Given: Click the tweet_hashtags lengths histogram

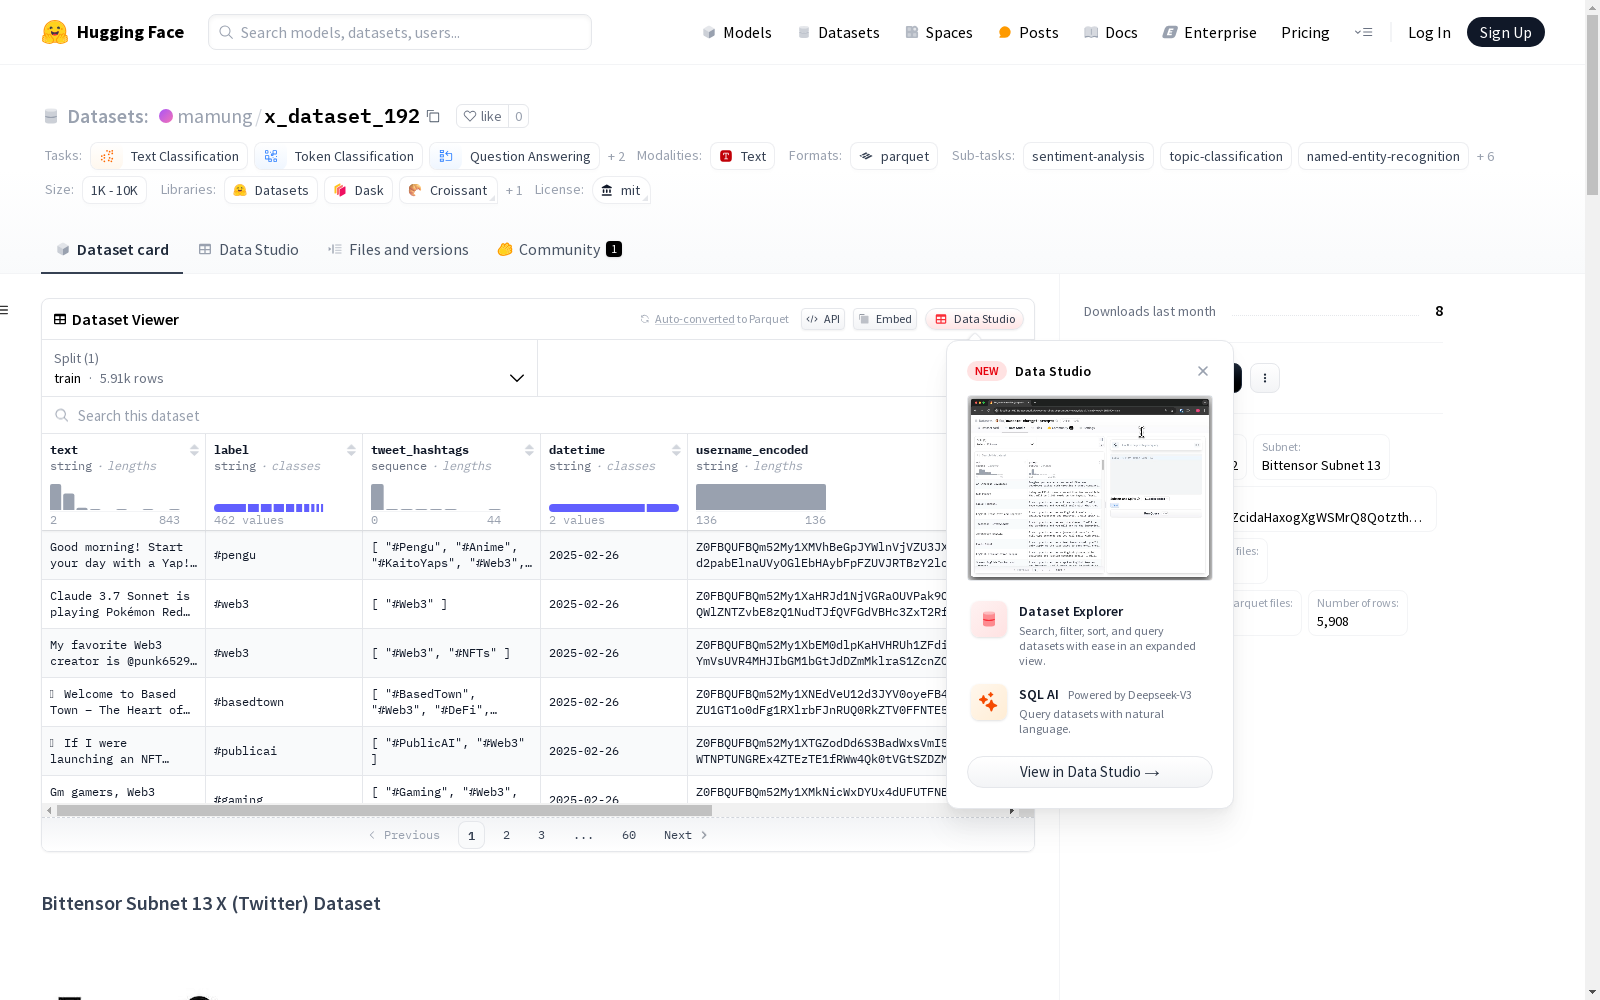Looking at the screenshot, I should (x=436, y=497).
